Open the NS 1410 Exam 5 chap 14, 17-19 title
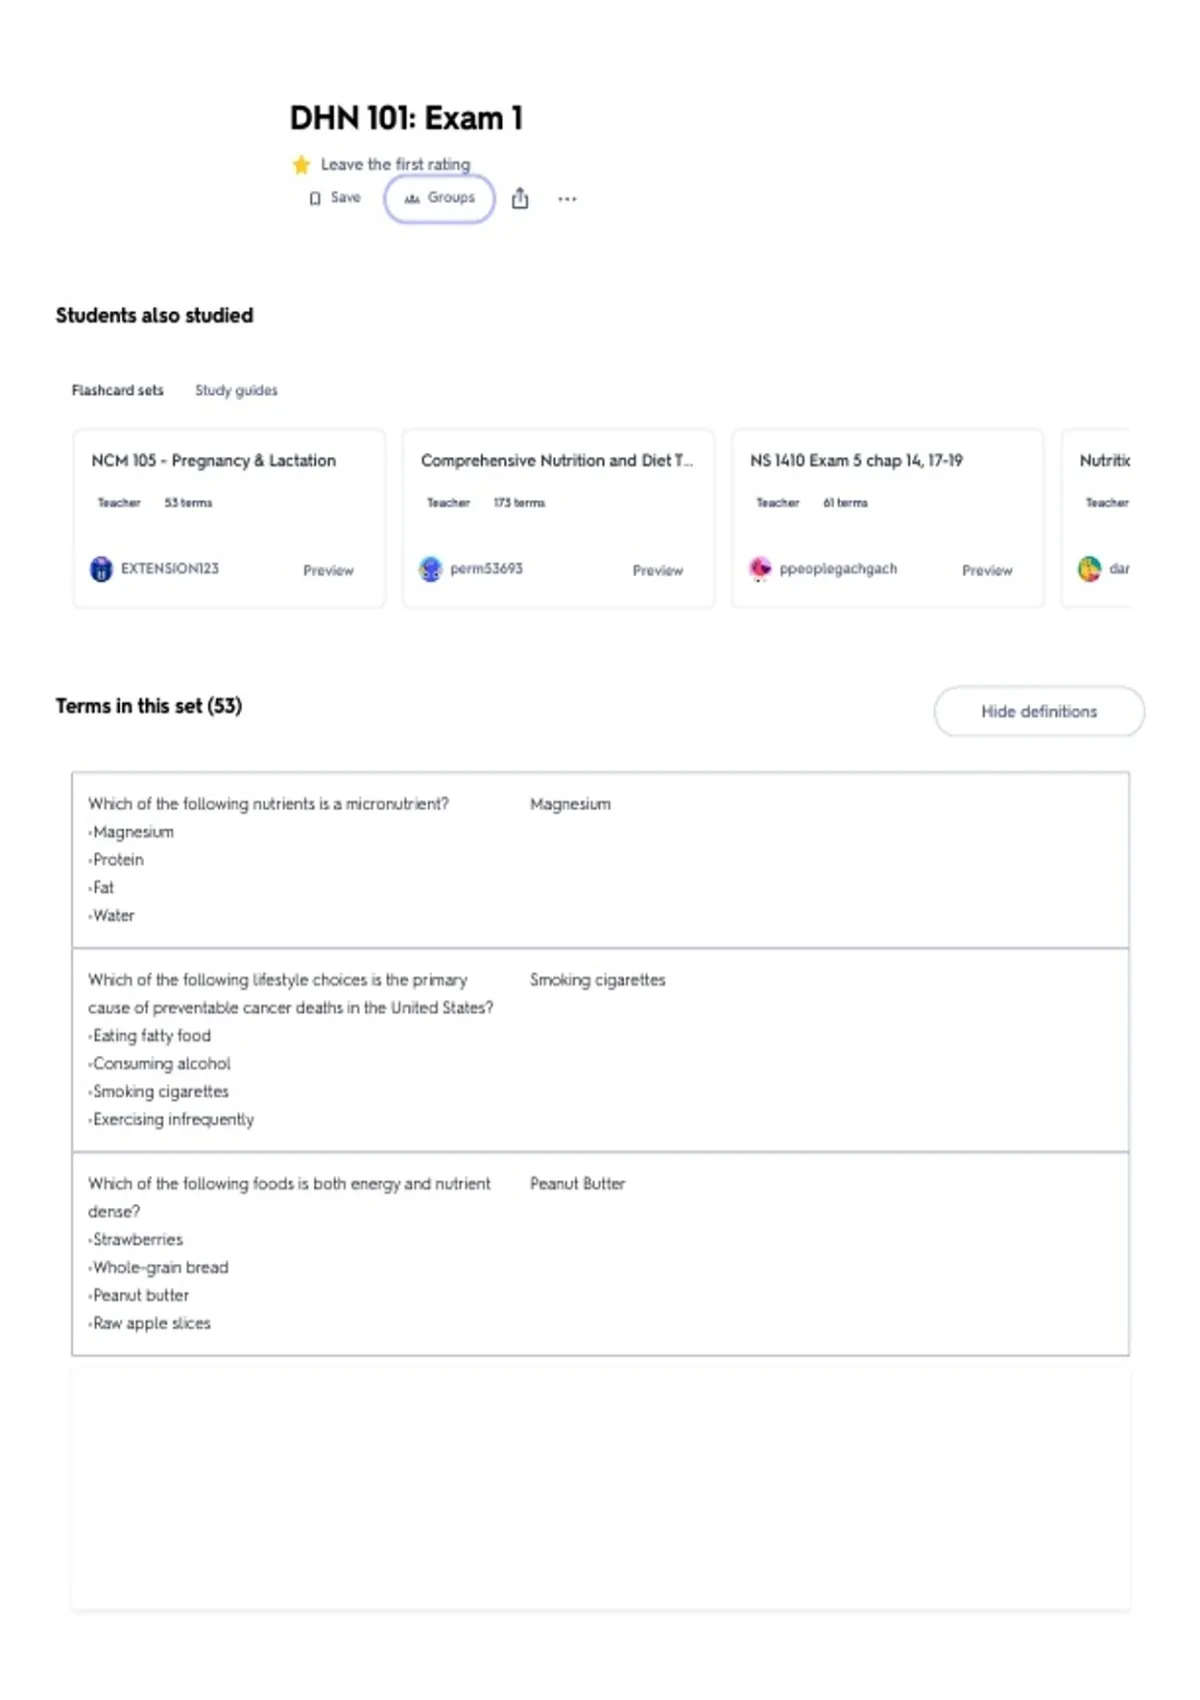This screenshot has width=1200, height=1700. [856, 460]
